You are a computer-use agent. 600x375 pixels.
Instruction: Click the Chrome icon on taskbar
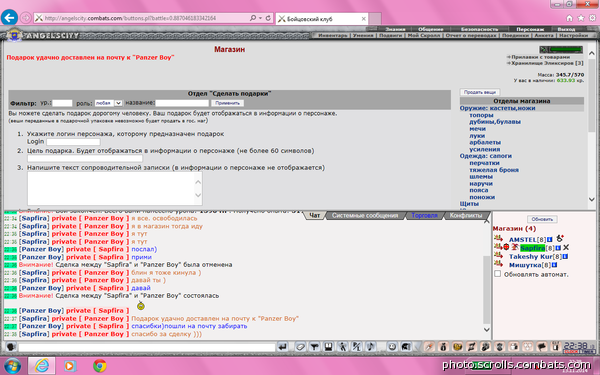[99, 366]
